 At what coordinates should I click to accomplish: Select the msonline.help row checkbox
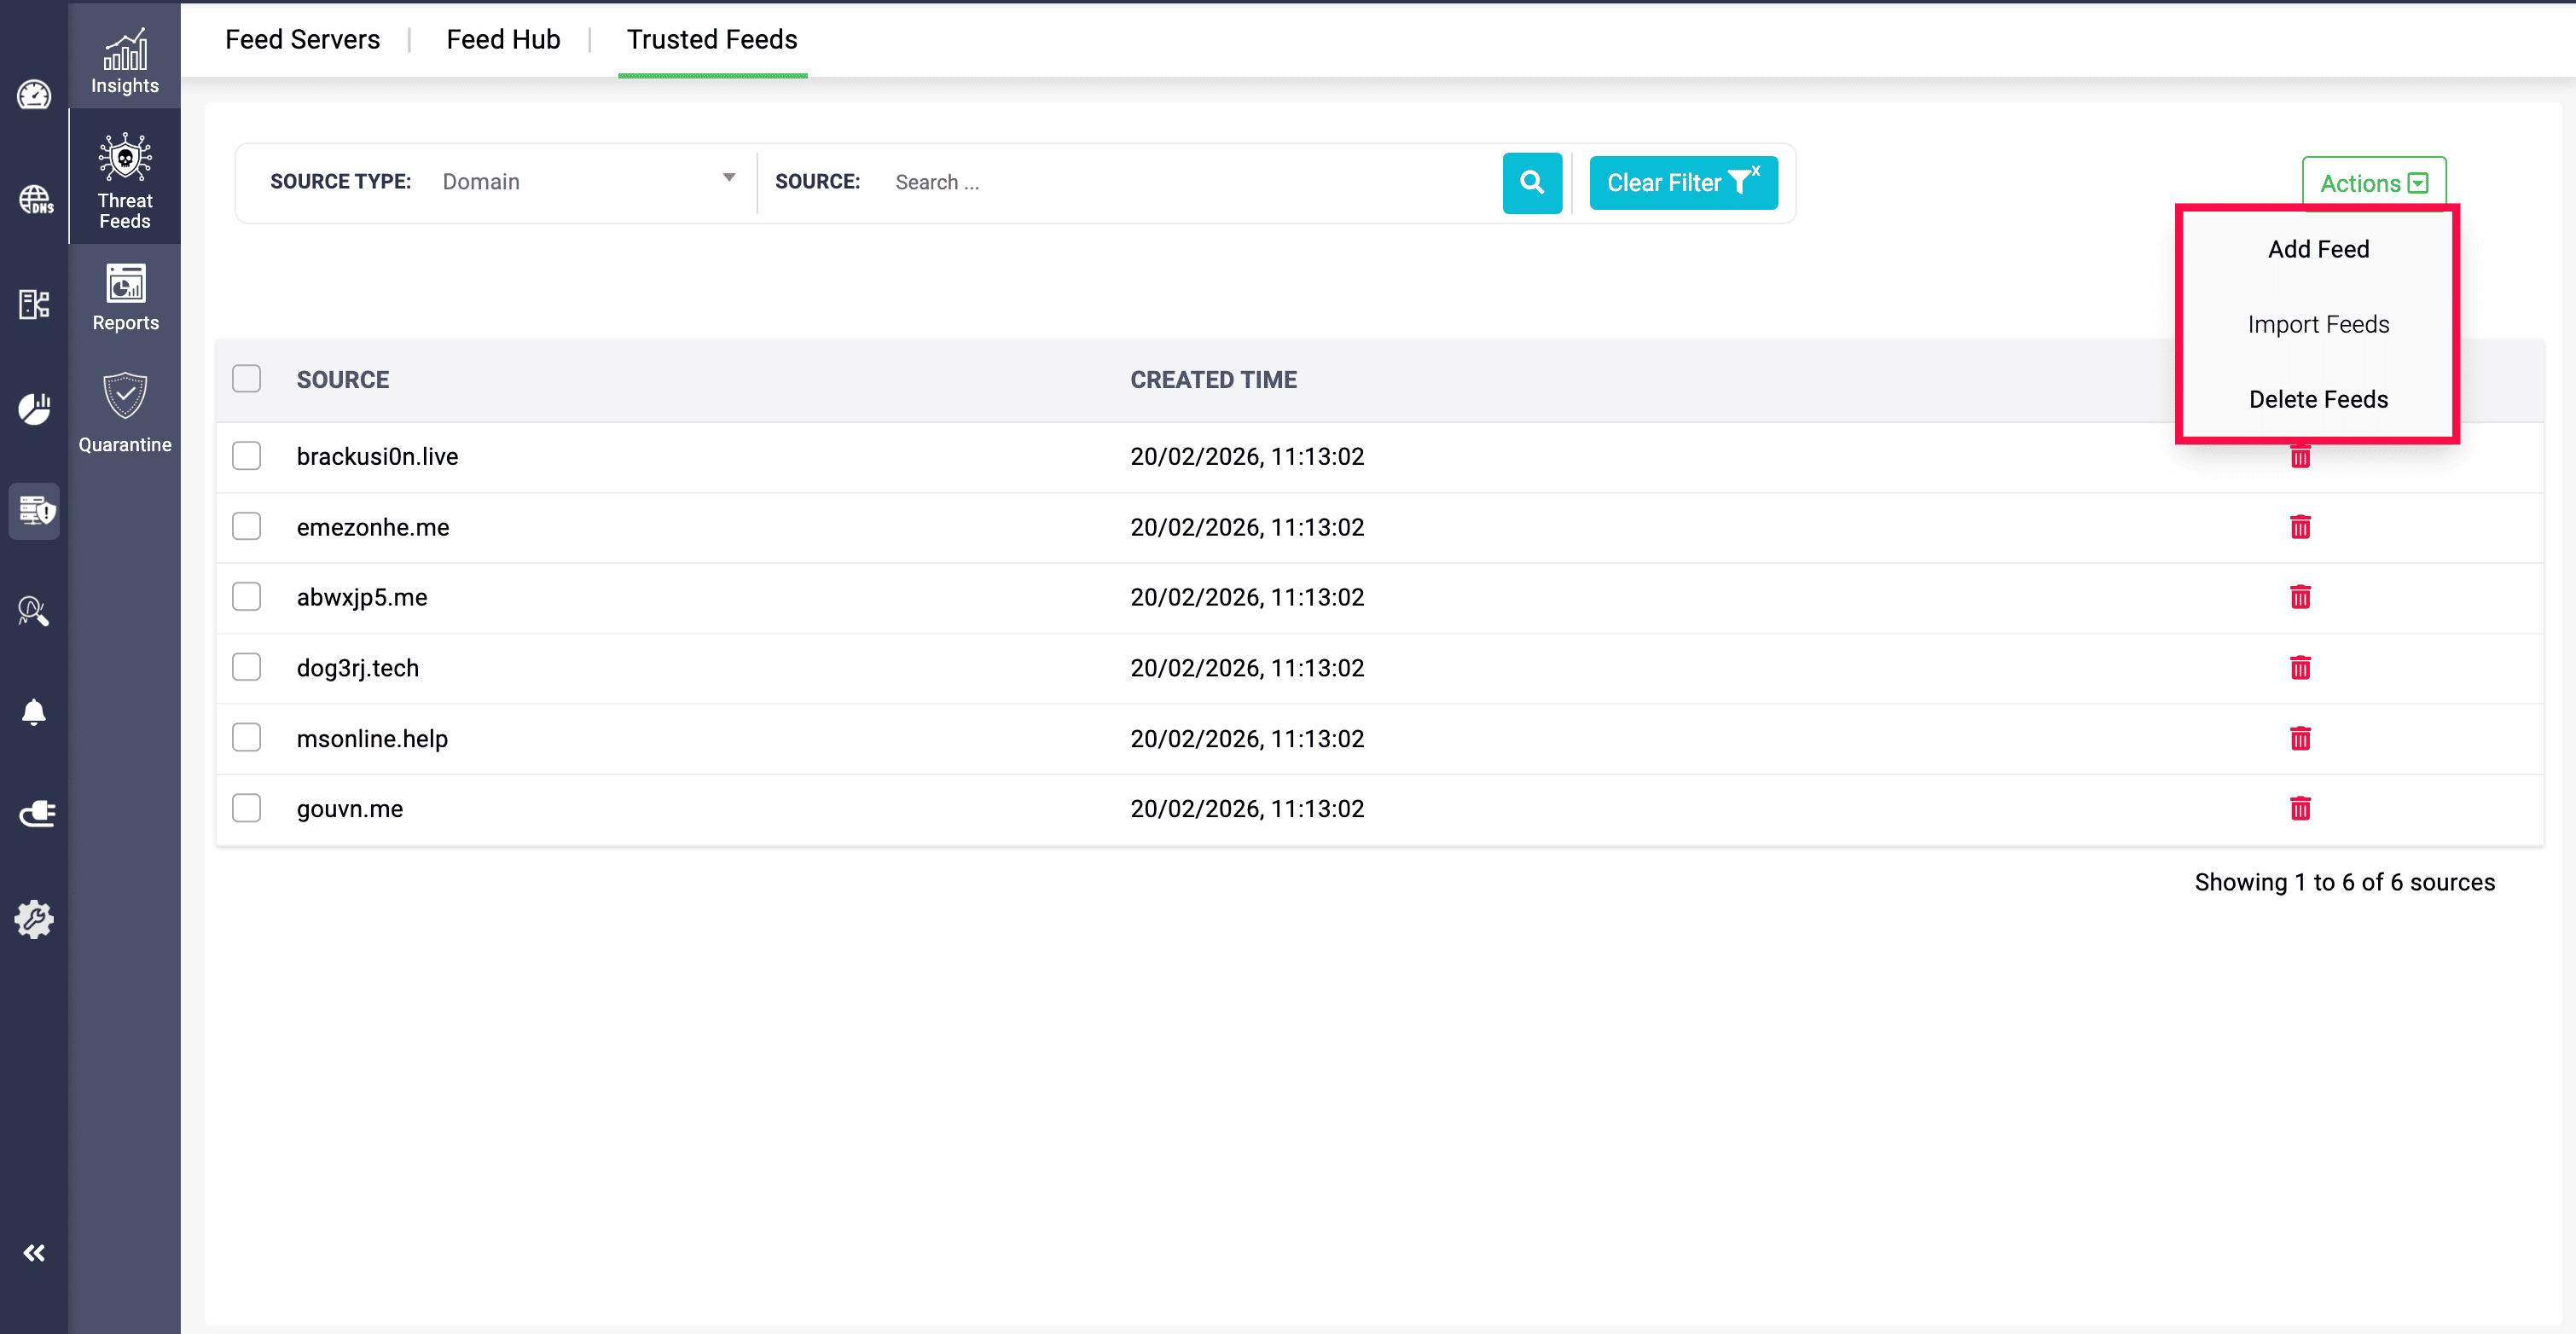pos(246,738)
